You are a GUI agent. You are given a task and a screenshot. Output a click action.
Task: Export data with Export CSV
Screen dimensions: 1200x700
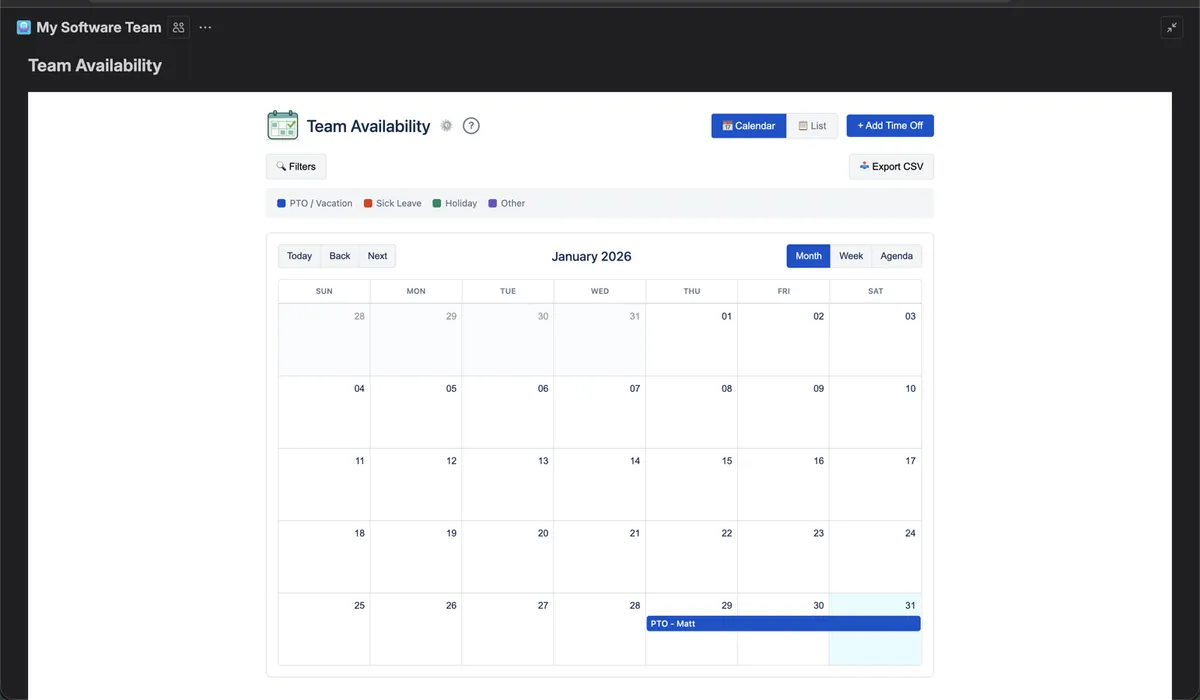(x=891, y=167)
